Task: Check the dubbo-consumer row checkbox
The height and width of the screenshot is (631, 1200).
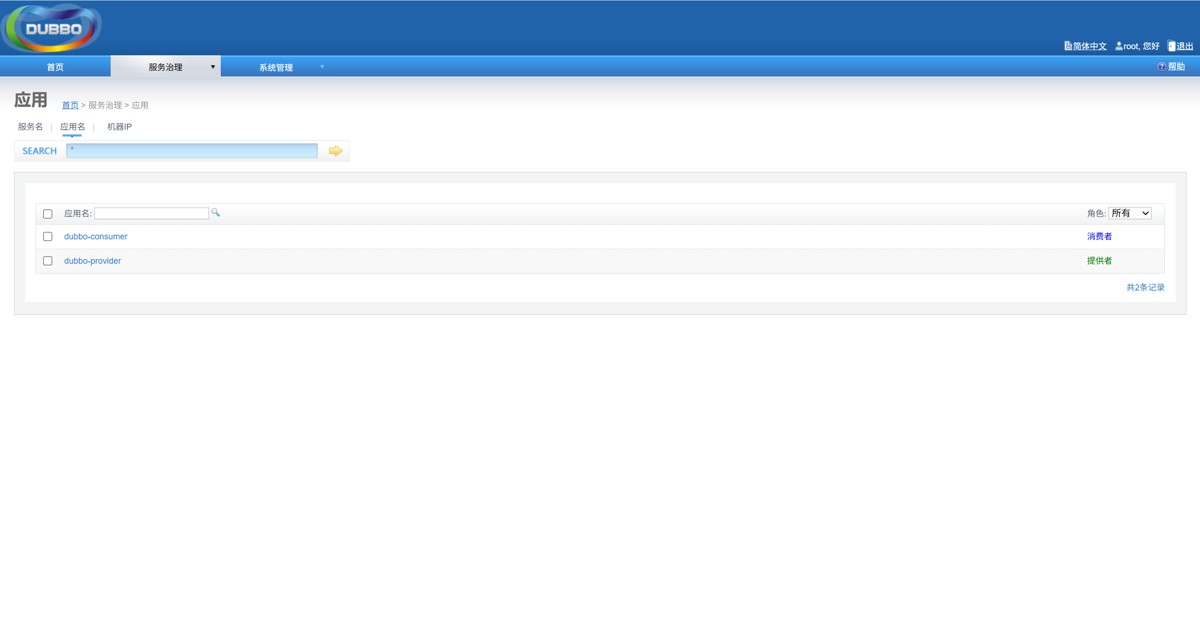Action: tap(47, 237)
